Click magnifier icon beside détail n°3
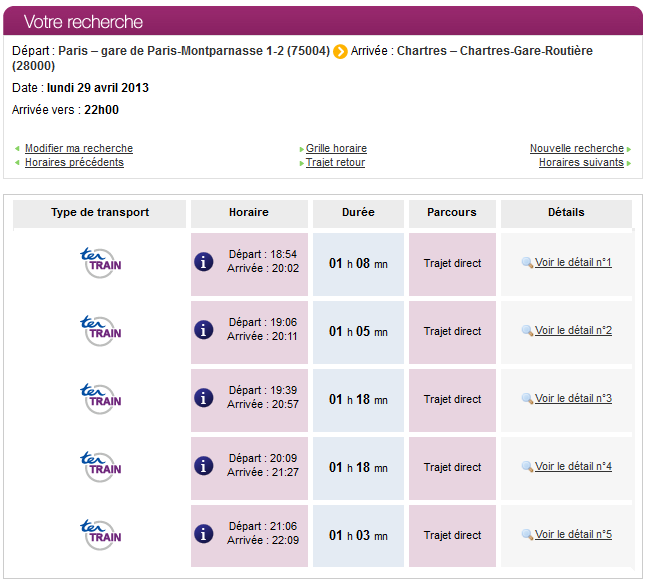 (527, 398)
